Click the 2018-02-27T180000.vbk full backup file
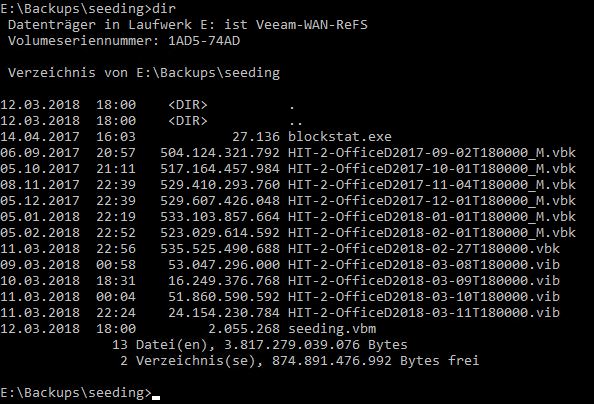 click(x=424, y=249)
